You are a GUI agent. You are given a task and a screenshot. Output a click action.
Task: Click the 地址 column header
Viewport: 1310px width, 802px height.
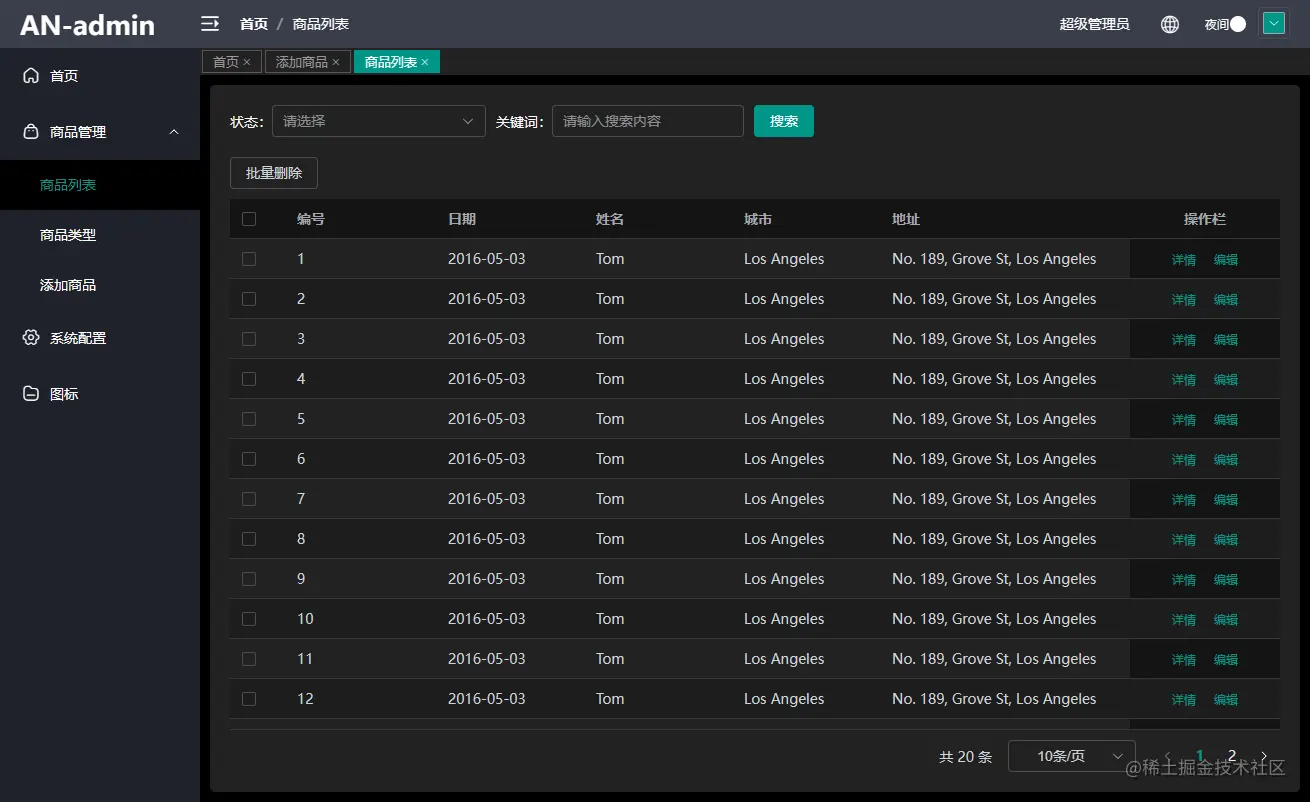(906, 219)
